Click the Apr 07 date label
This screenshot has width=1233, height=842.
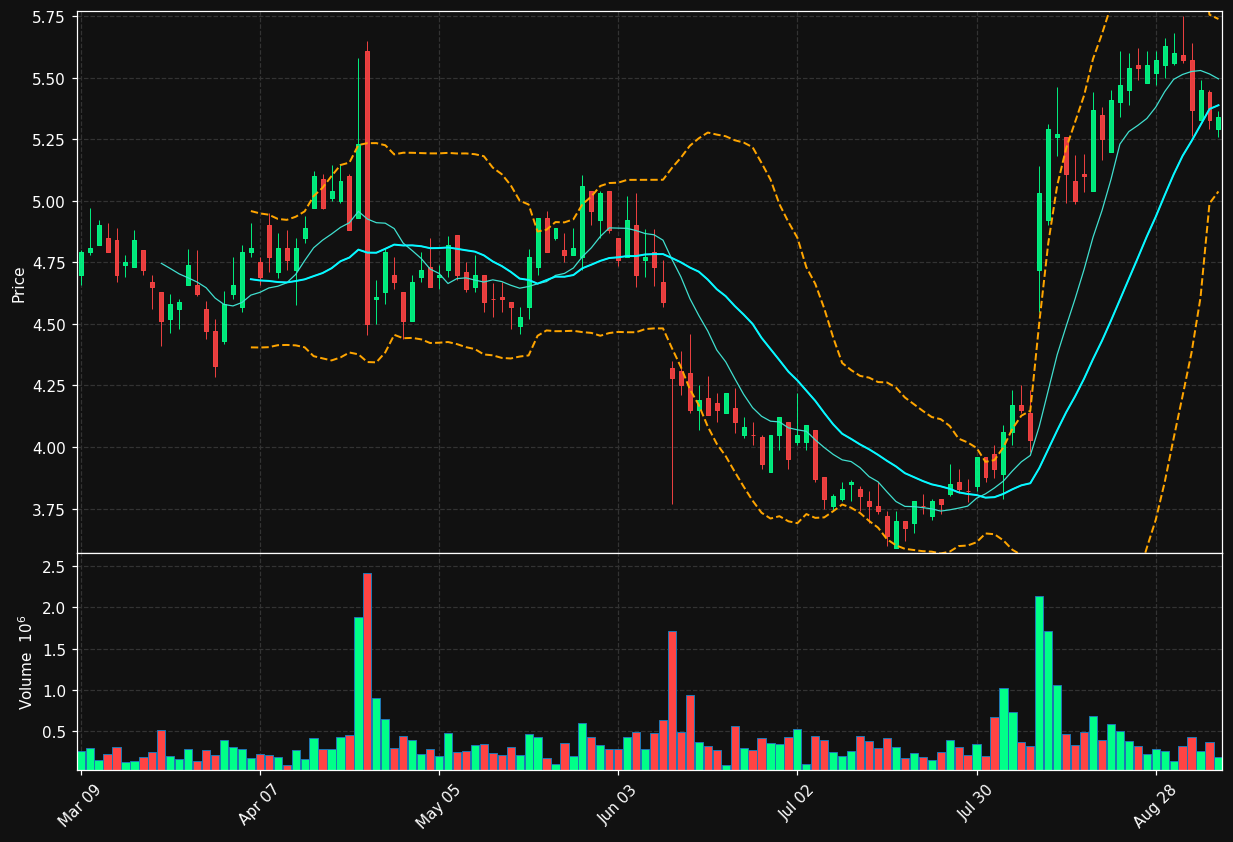259,806
